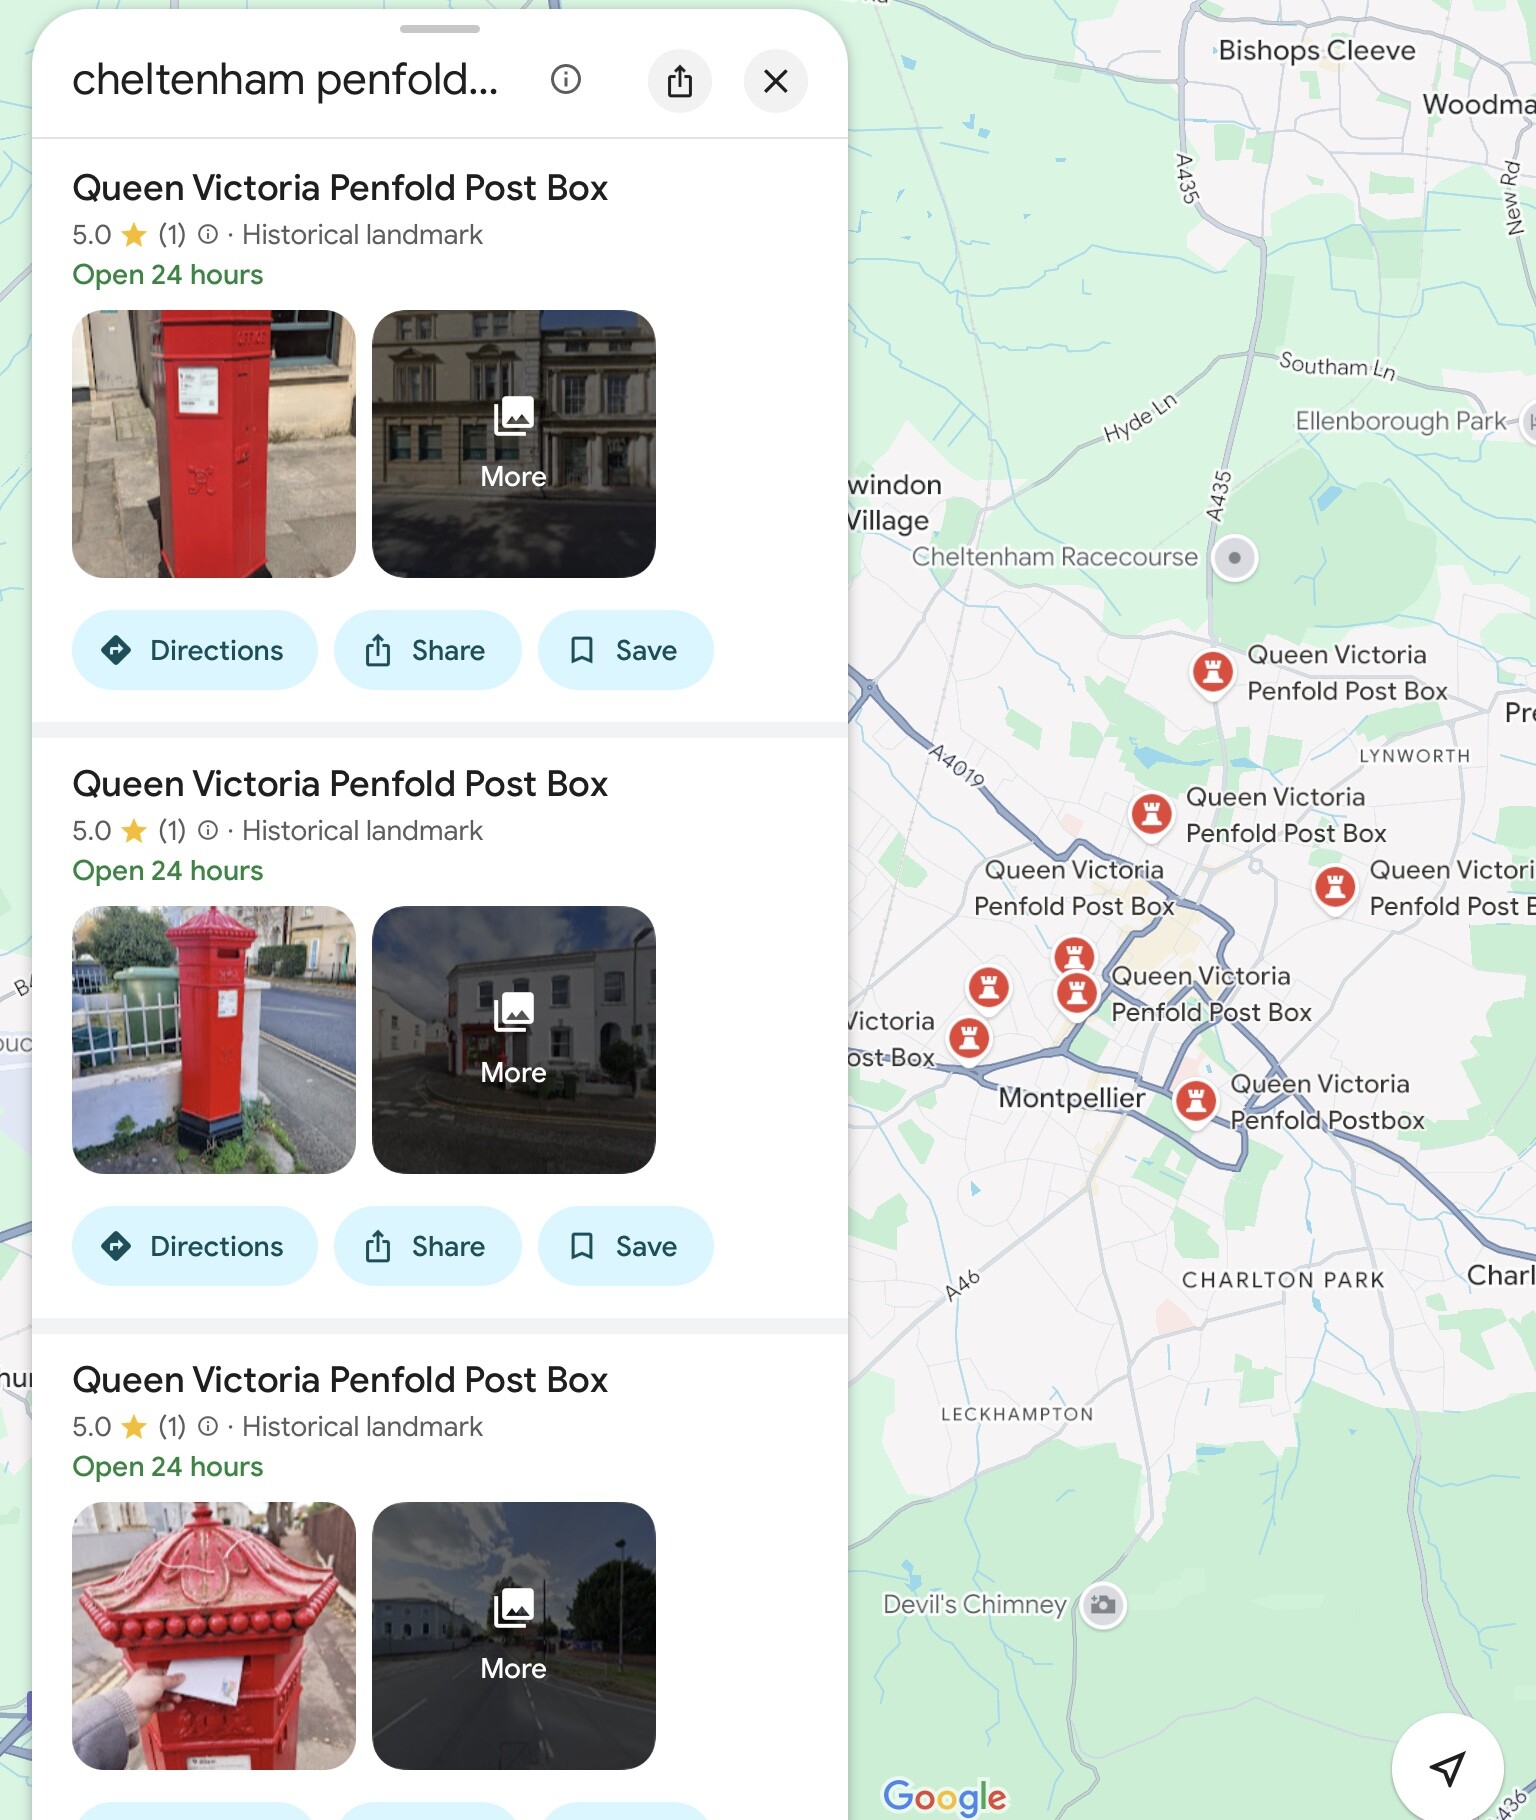Open More photos for first post box

coord(514,444)
